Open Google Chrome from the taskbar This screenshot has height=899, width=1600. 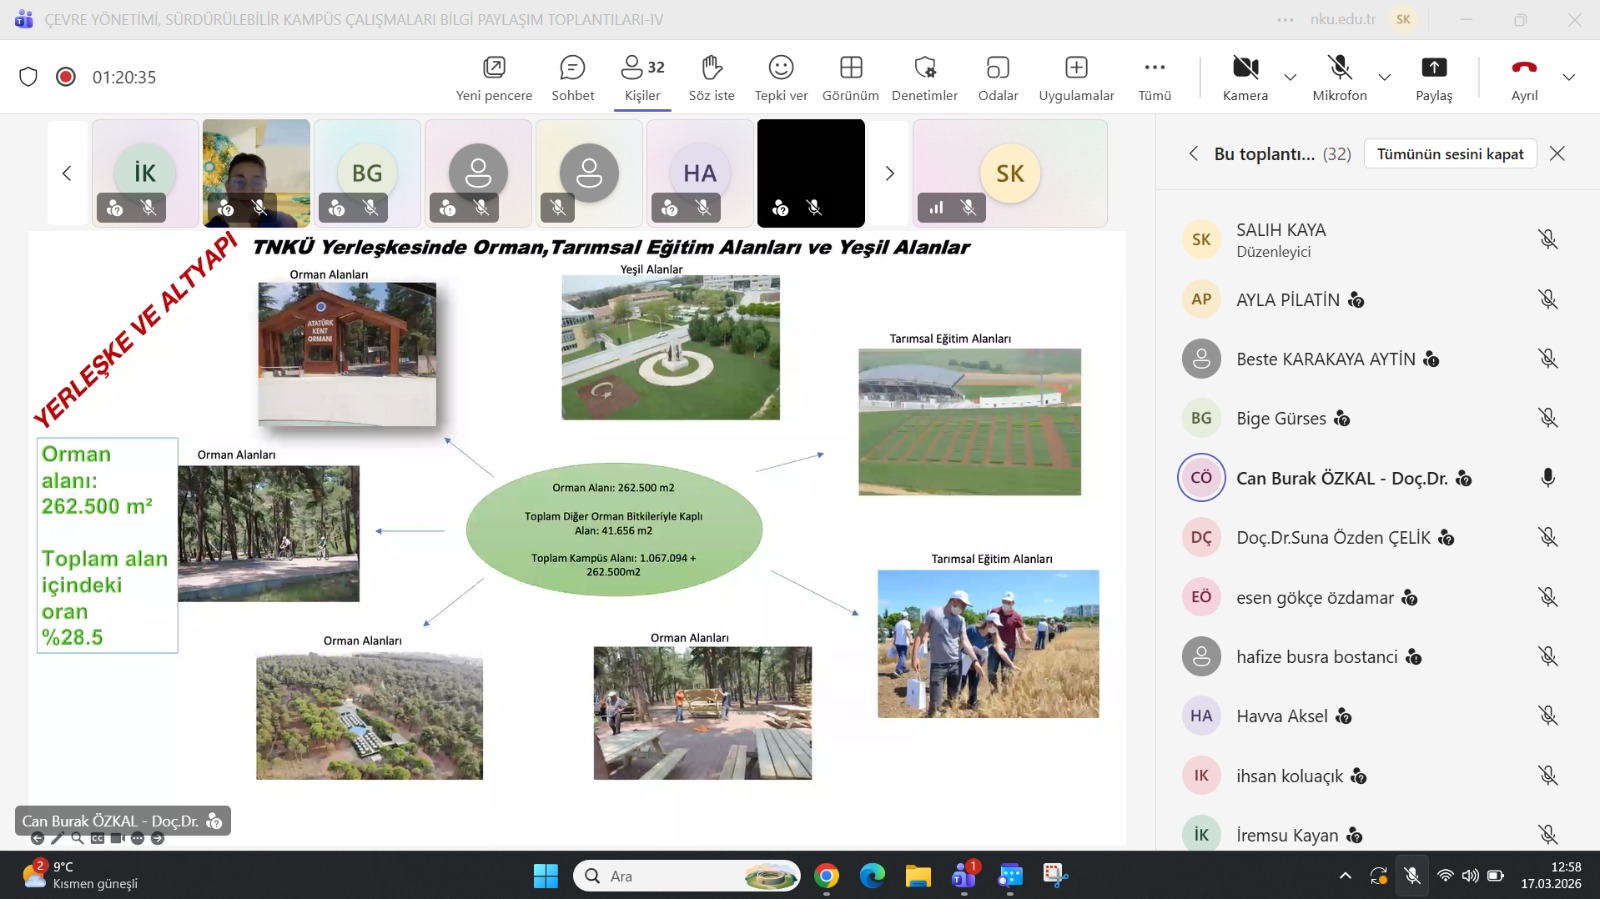(826, 876)
